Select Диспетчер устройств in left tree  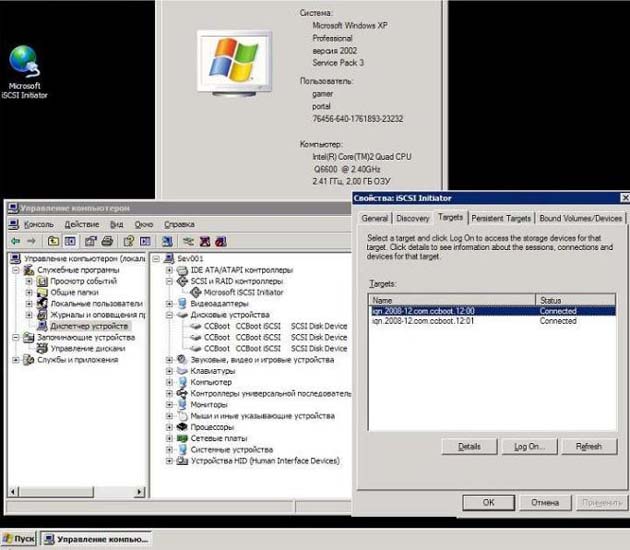[89, 326]
